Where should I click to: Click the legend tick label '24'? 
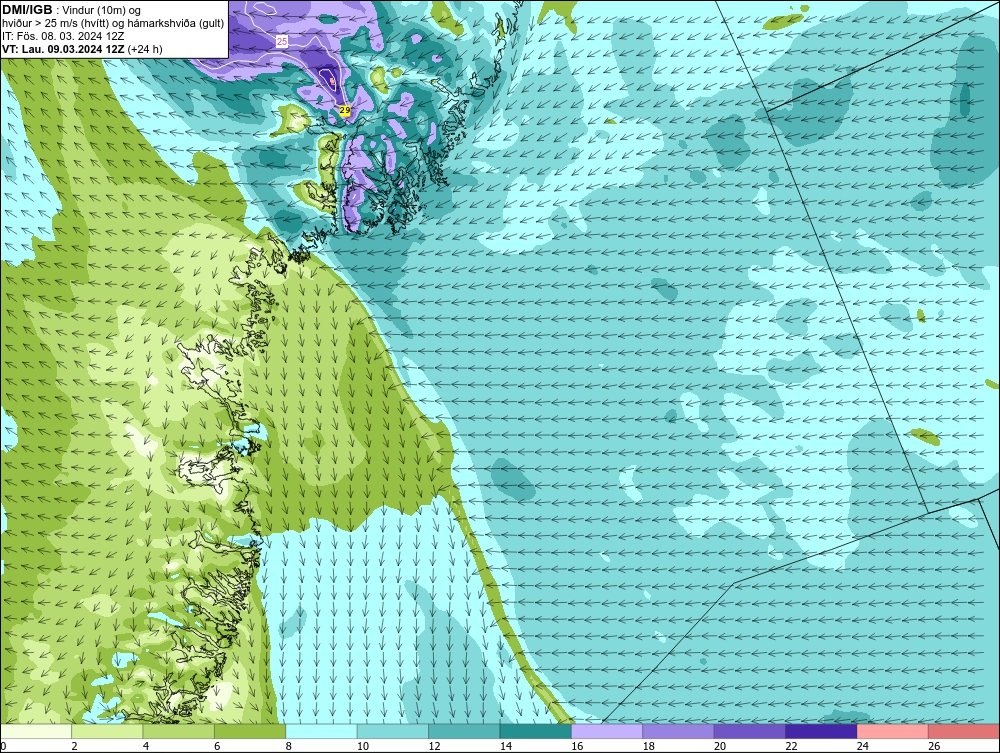pyautogui.click(x=862, y=746)
